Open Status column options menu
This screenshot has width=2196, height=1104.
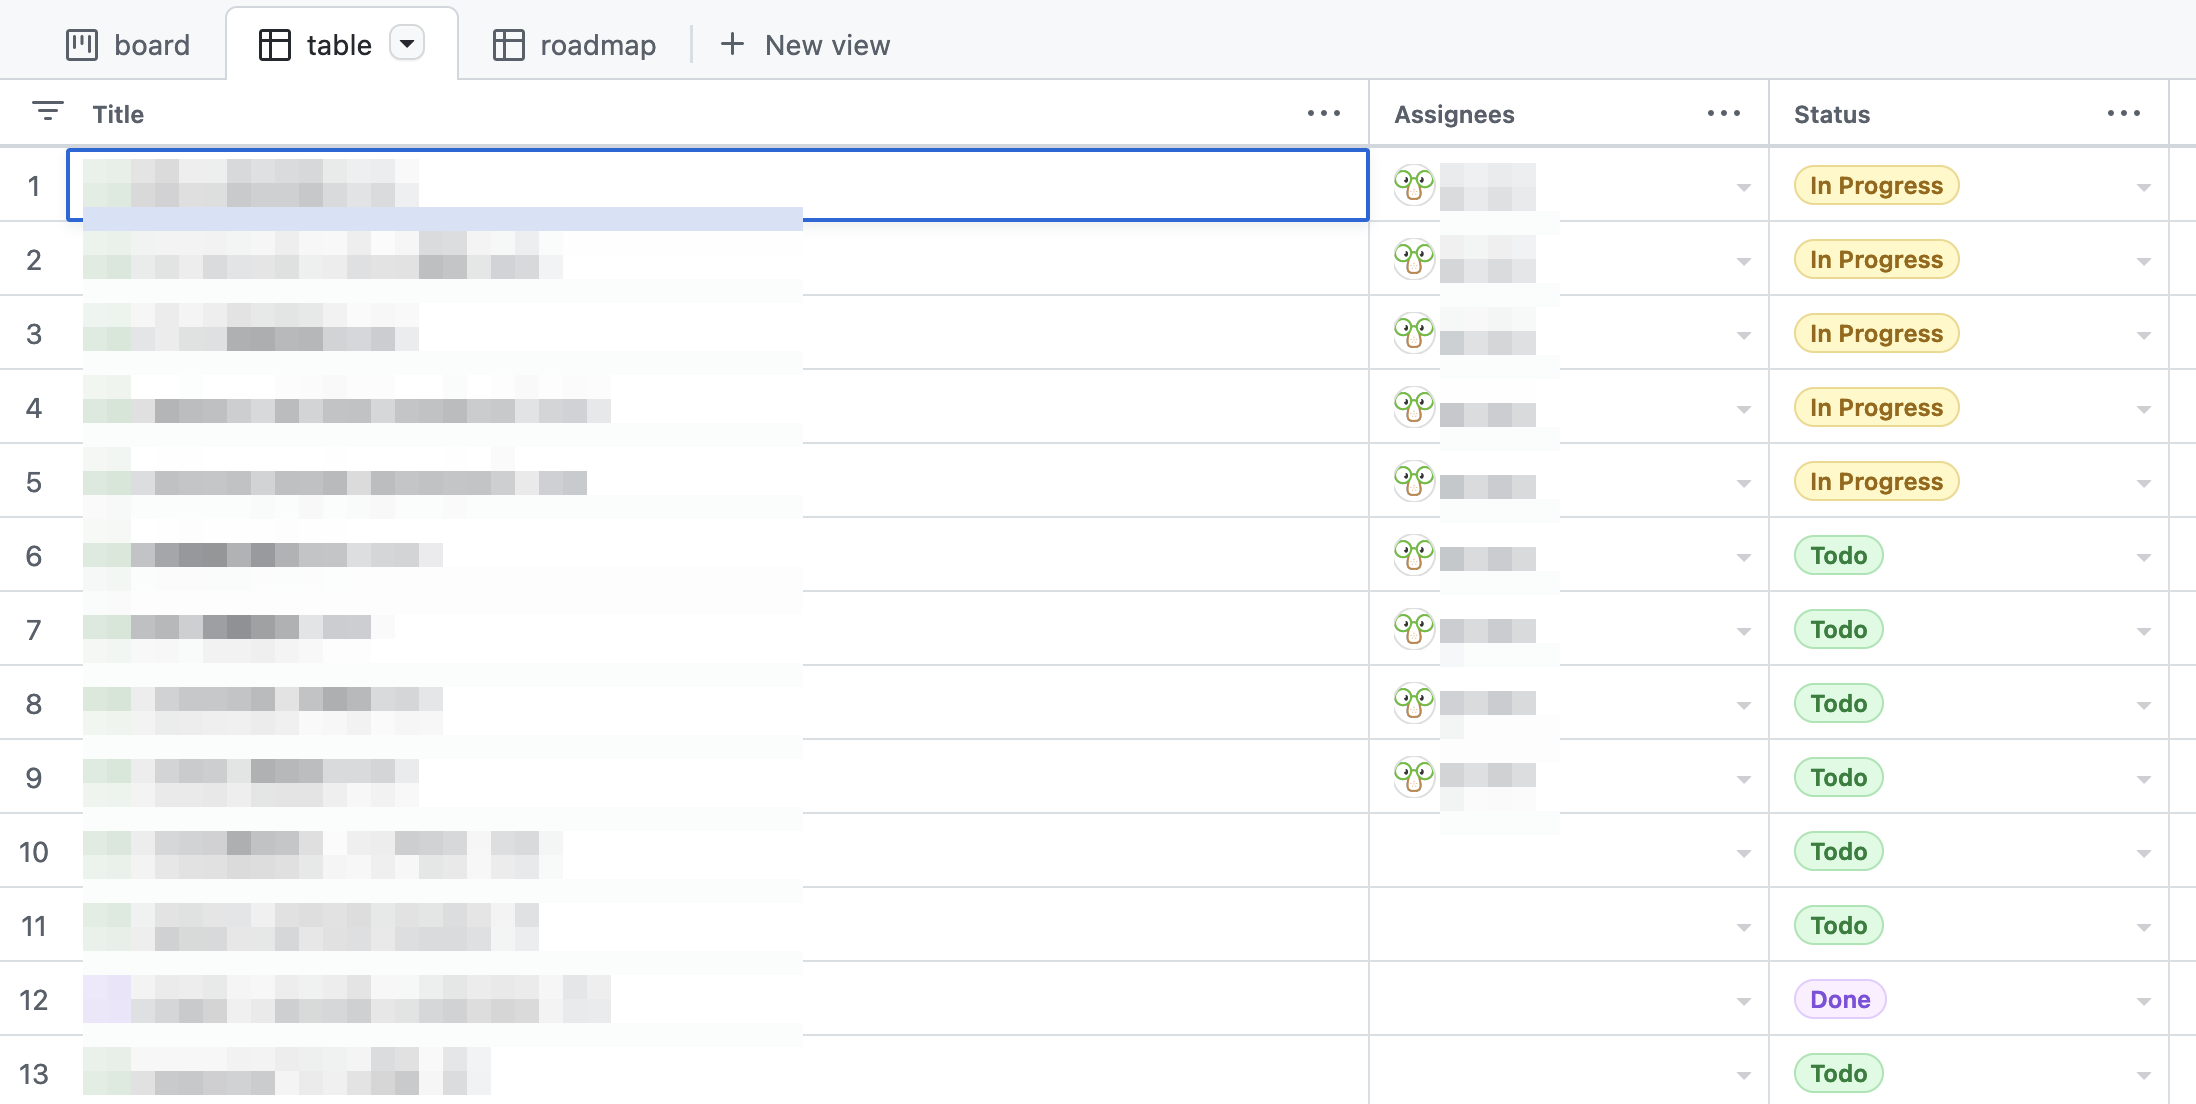point(2123,114)
